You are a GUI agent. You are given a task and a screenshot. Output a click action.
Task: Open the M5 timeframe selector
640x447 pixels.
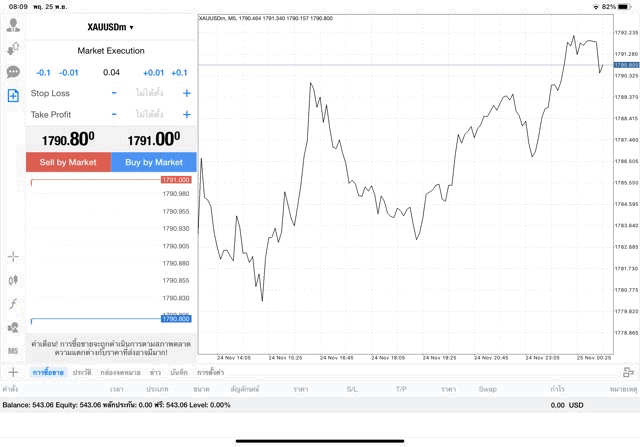14,351
